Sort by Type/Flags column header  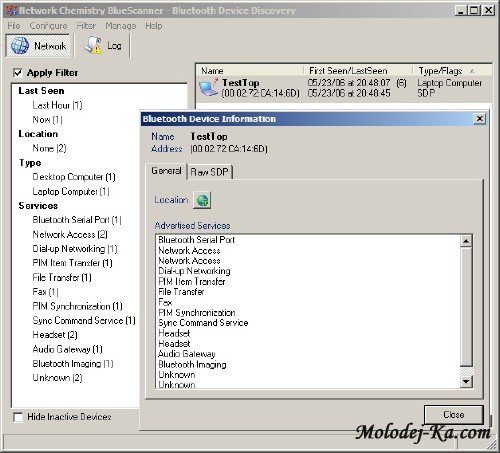point(452,71)
